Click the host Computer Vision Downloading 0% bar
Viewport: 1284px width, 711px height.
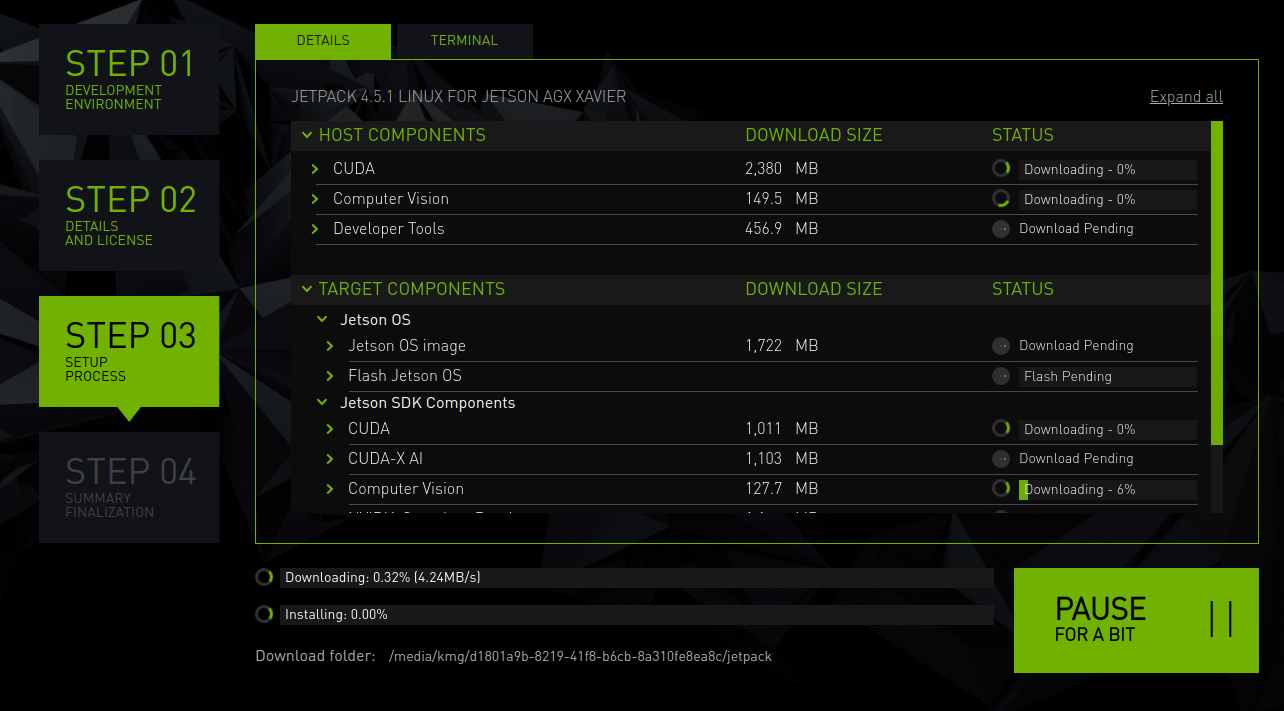(1108, 199)
